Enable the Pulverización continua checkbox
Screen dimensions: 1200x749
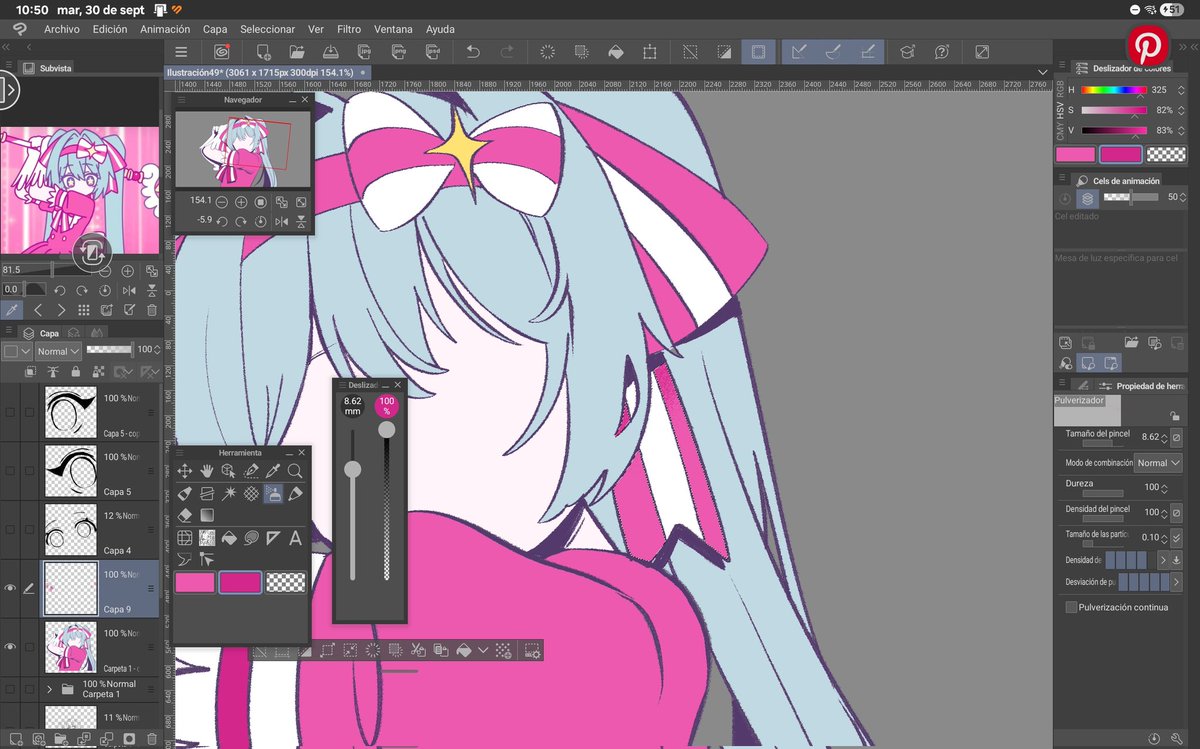(x=1071, y=607)
